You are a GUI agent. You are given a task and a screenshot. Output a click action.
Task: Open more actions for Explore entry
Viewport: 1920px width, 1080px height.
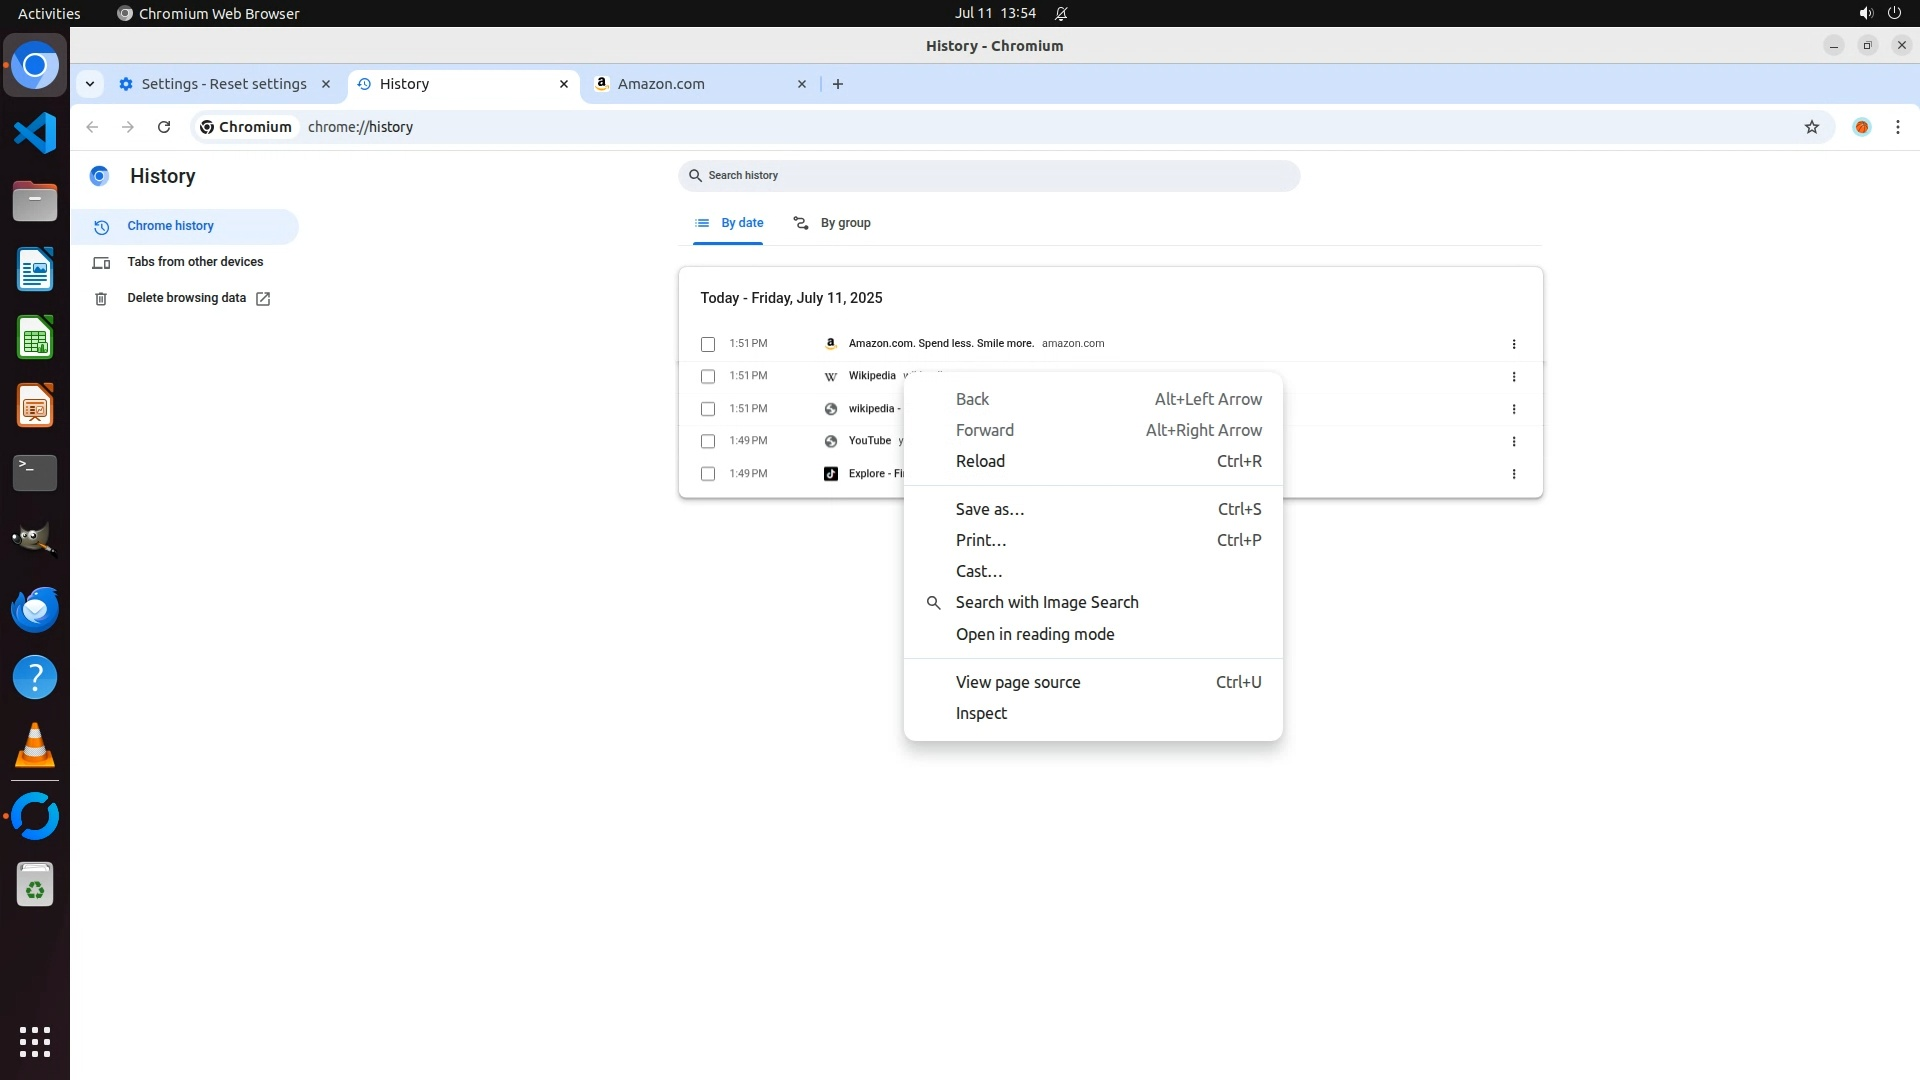tap(1513, 474)
